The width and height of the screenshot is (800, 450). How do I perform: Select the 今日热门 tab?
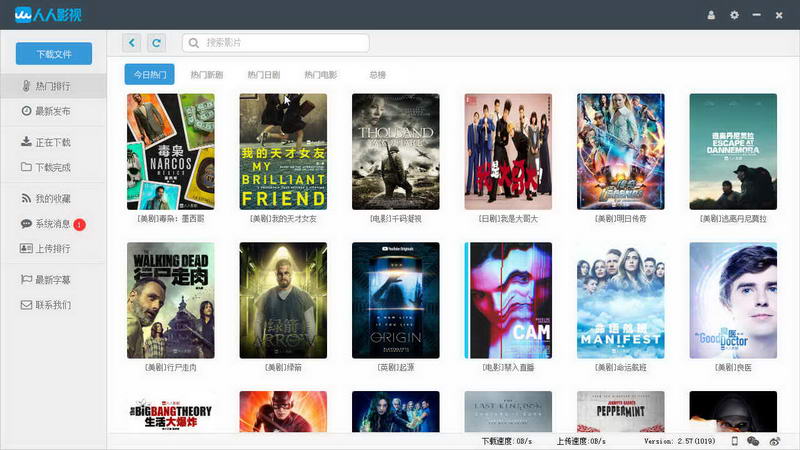coord(149,74)
